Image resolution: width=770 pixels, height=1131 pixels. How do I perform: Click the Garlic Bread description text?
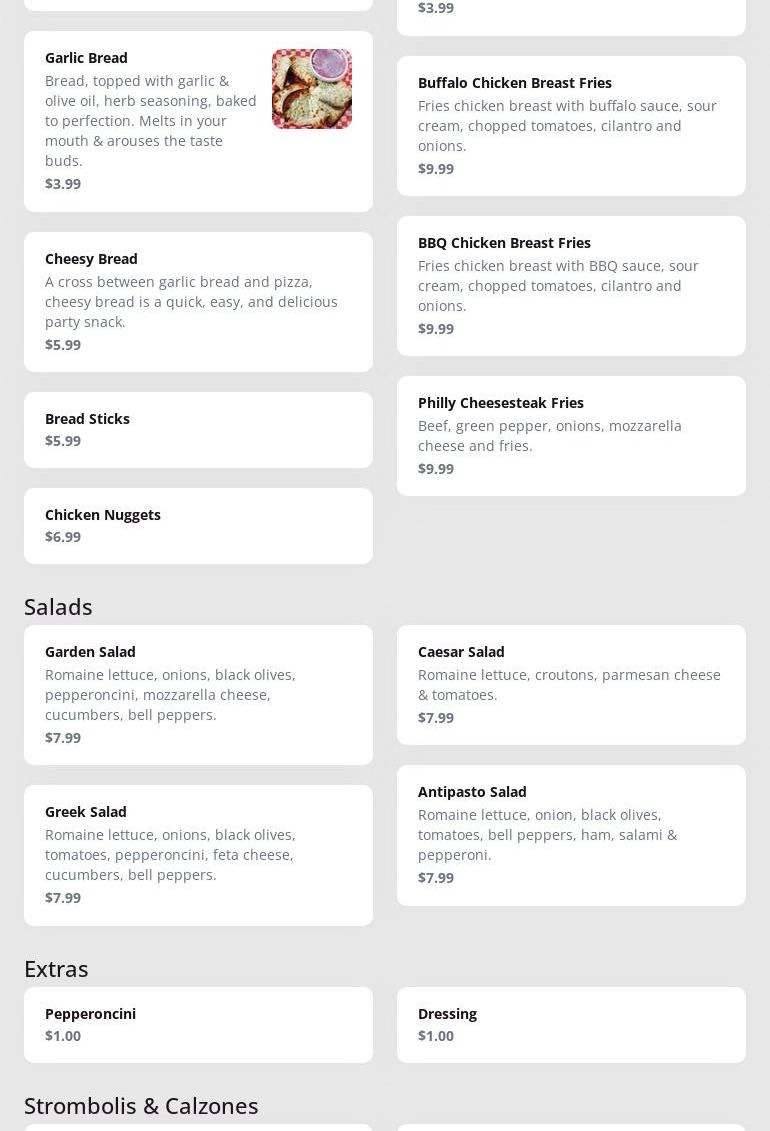pos(150,120)
